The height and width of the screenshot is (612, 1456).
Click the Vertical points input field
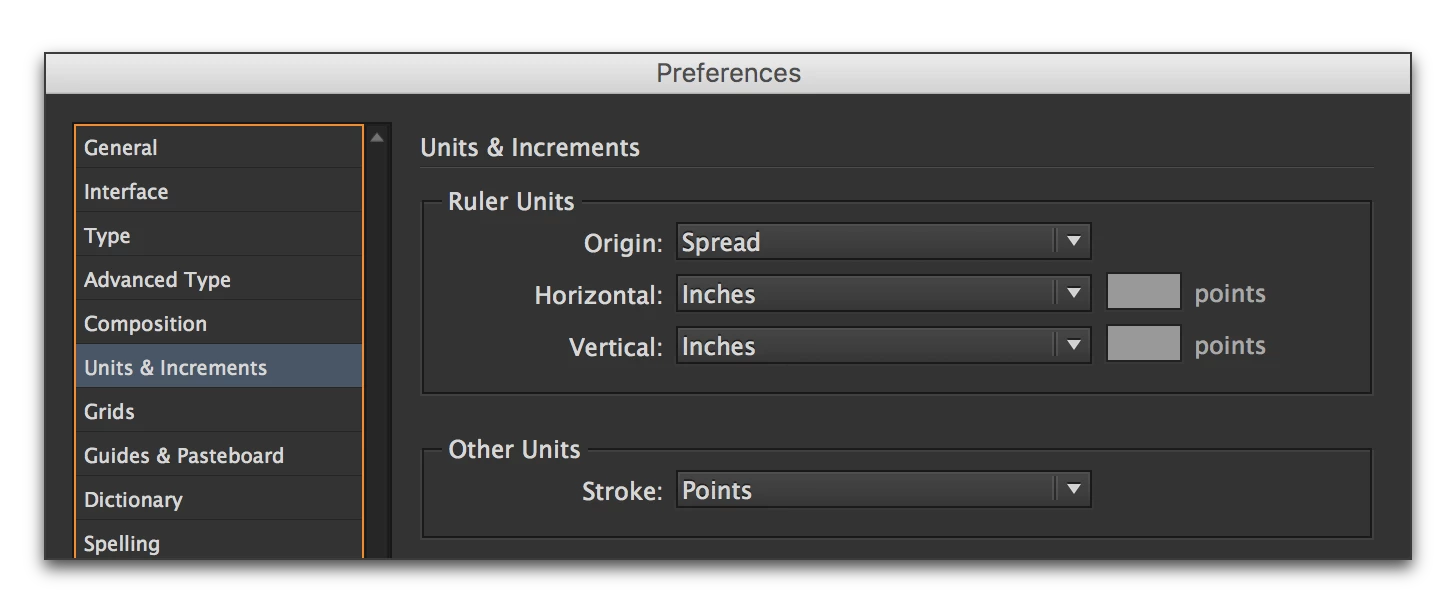point(1143,344)
